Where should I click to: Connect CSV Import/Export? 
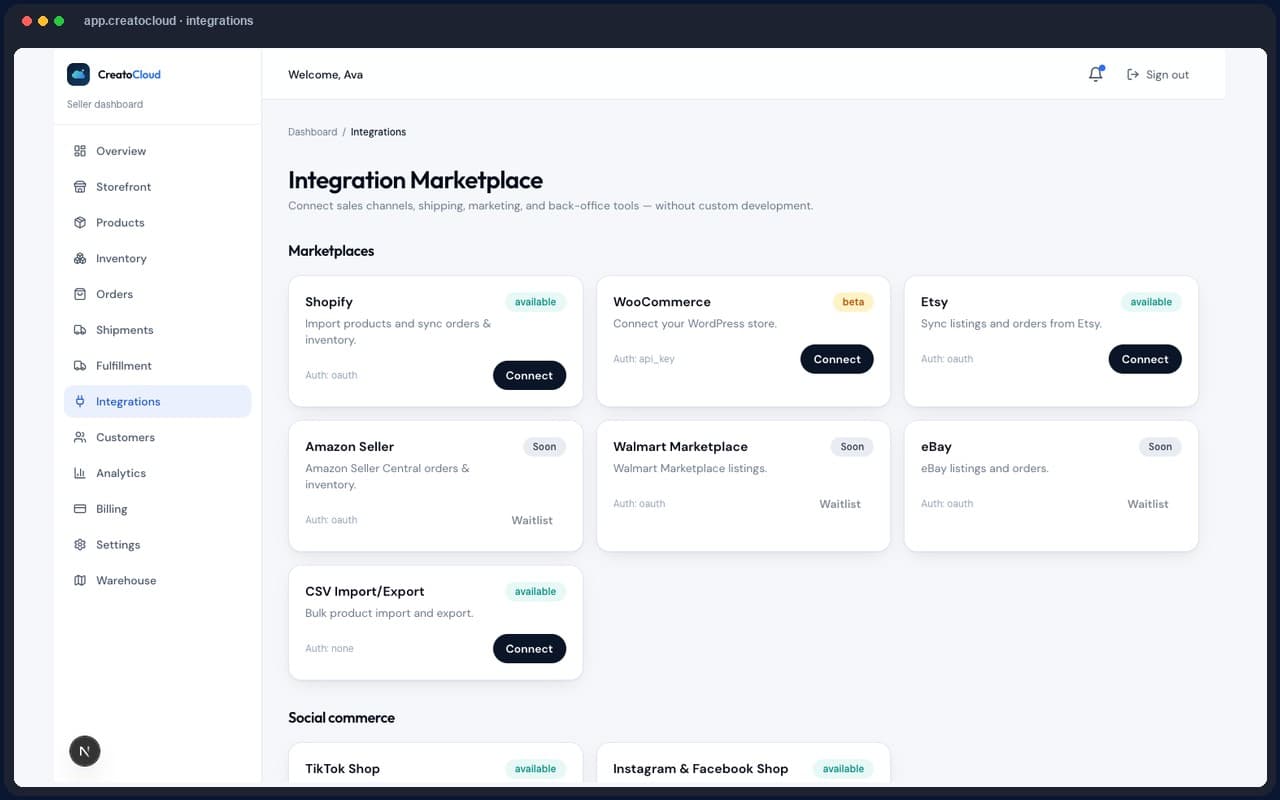pyautogui.click(x=529, y=648)
